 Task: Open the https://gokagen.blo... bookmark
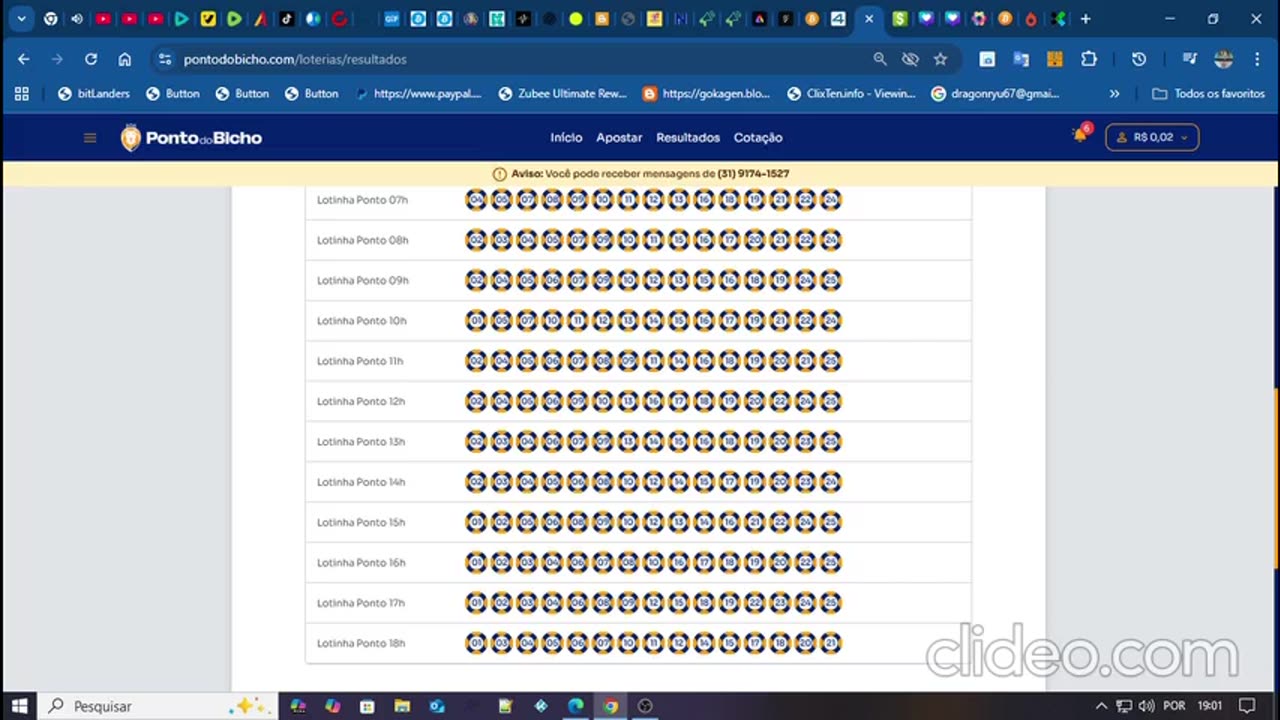click(x=707, y=93)
